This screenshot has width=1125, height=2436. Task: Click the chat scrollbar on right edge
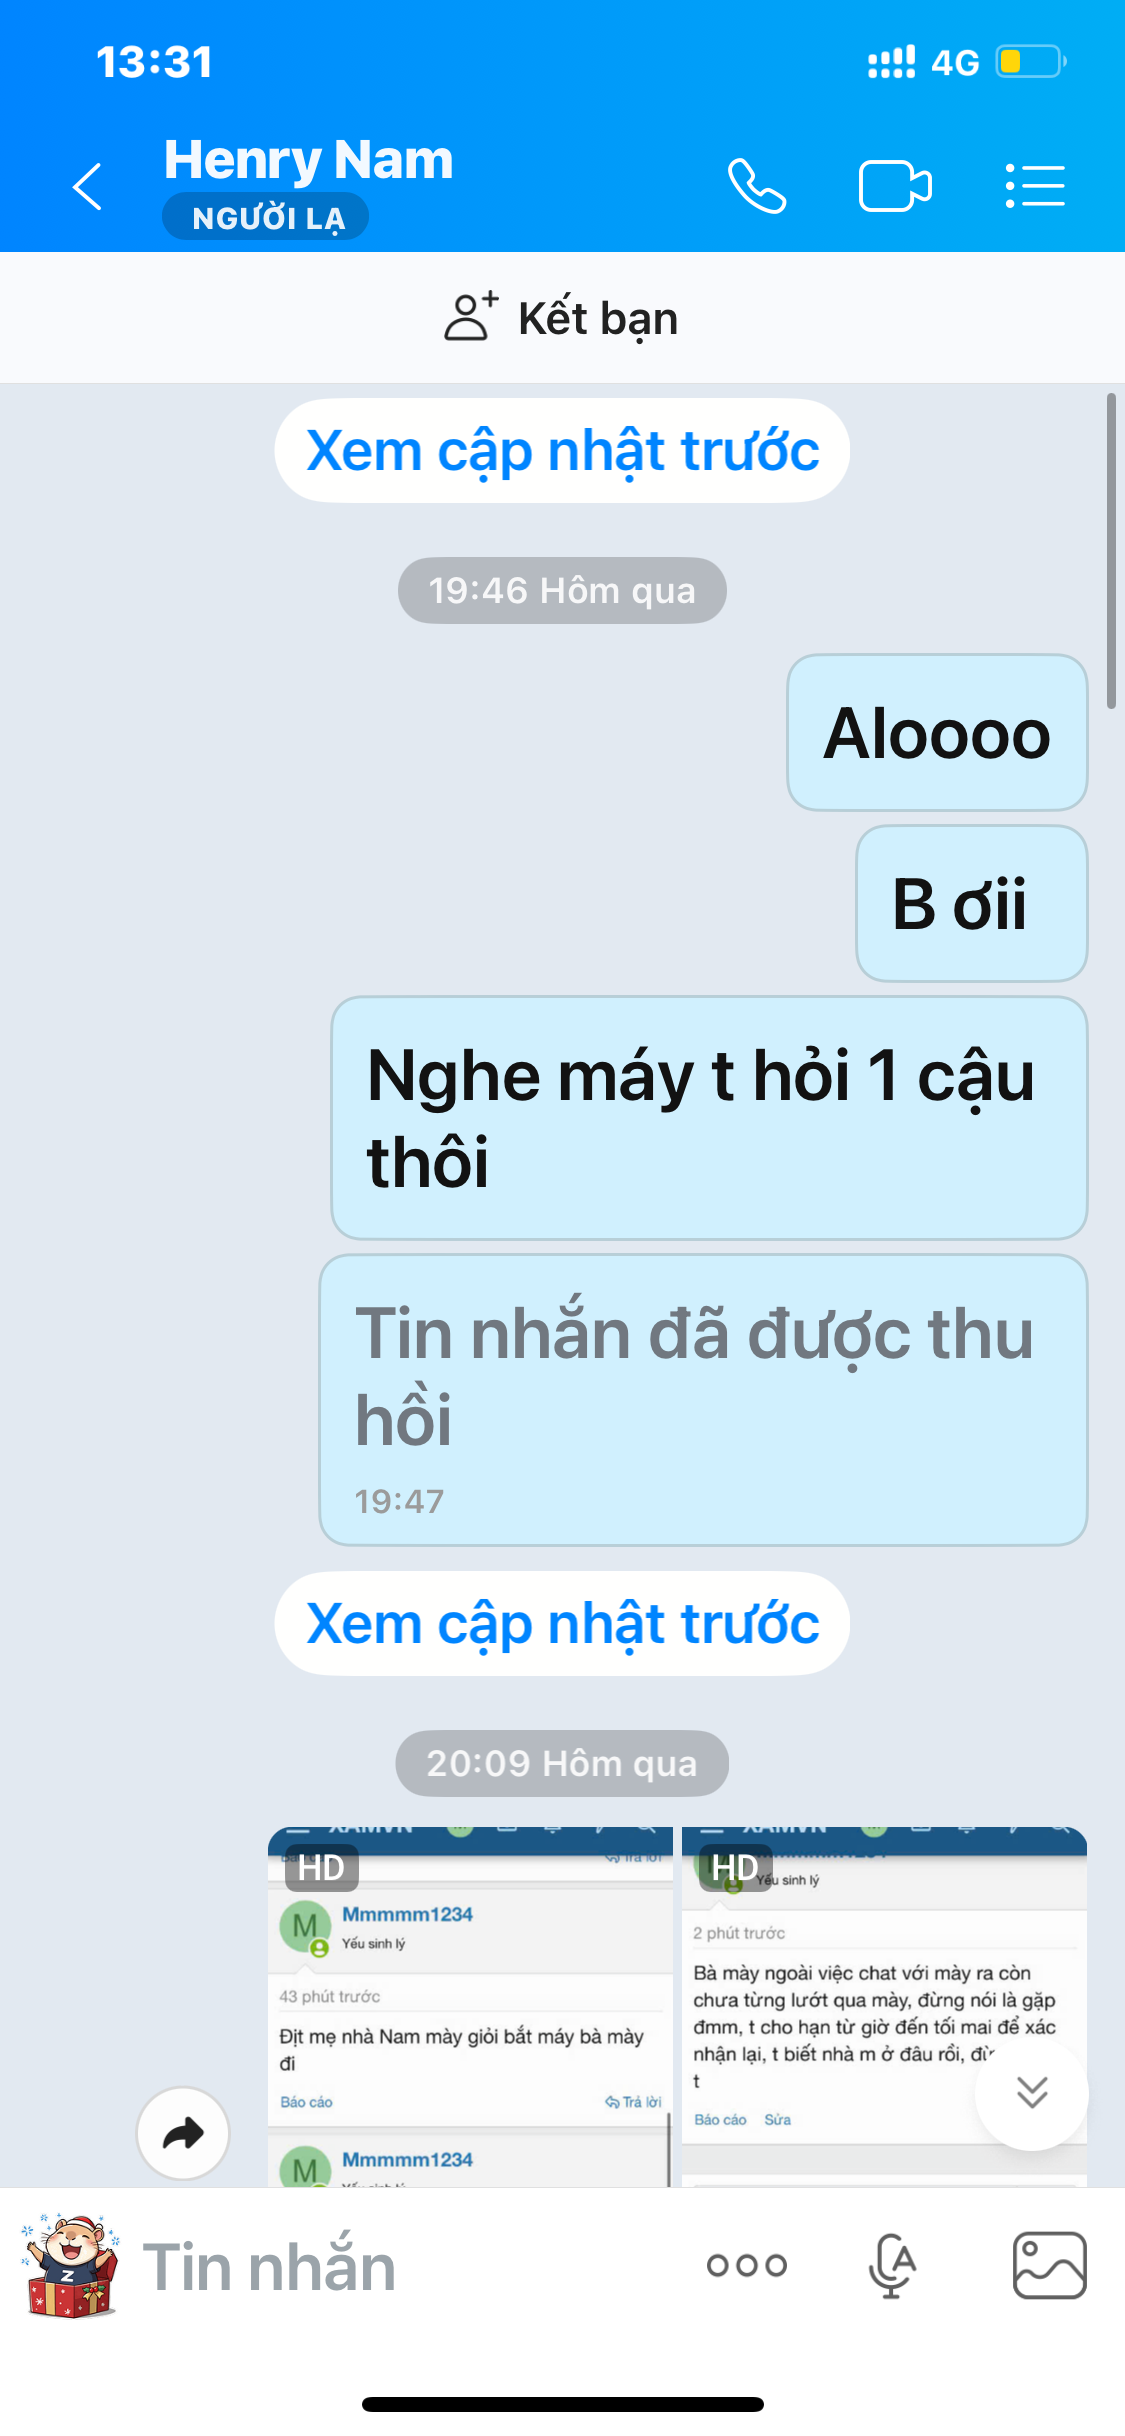1111,551
